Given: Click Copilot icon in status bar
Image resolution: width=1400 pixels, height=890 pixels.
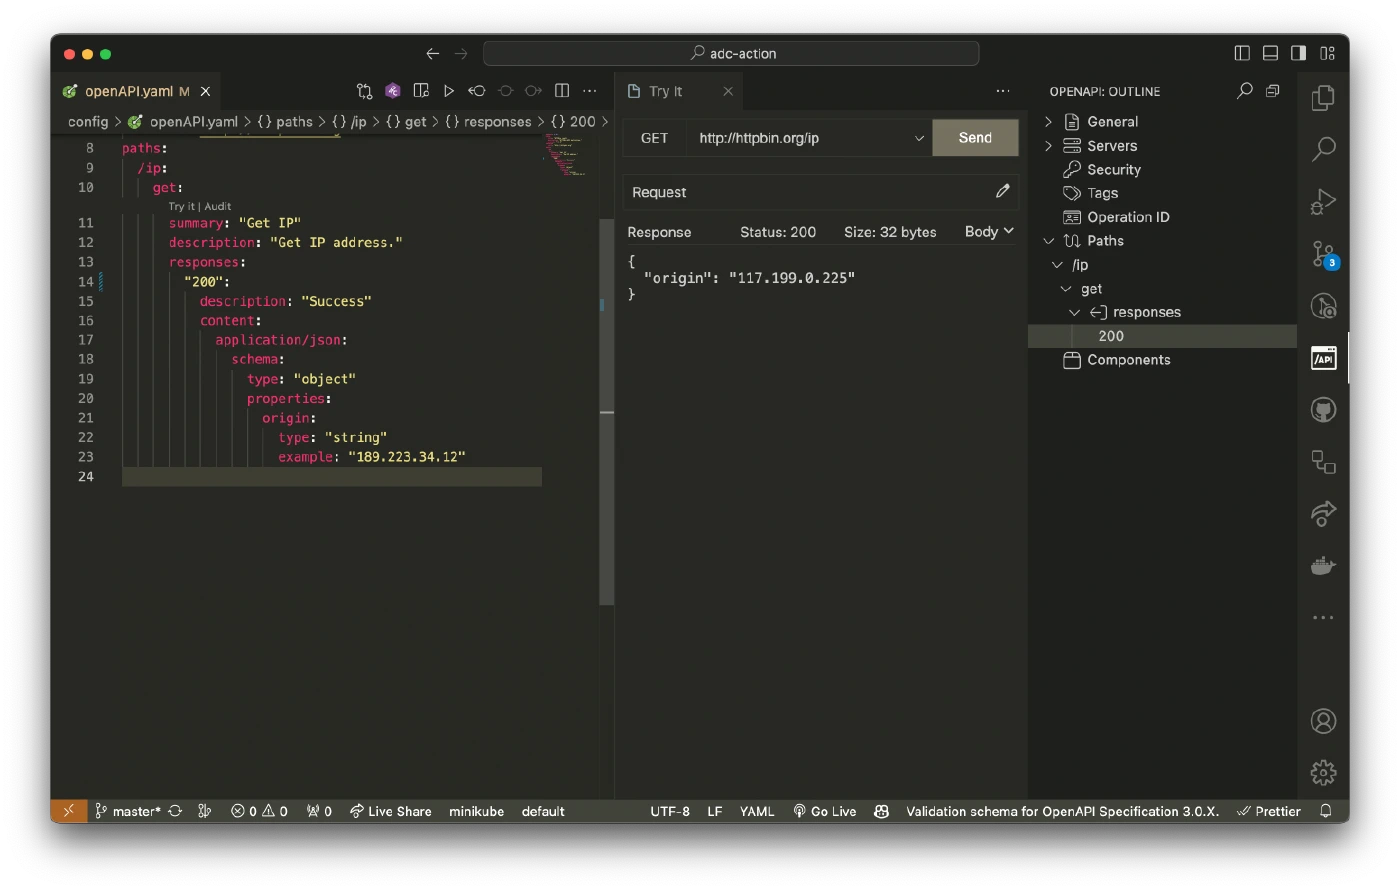Looking at the screenshot, I should pos(881,811).
